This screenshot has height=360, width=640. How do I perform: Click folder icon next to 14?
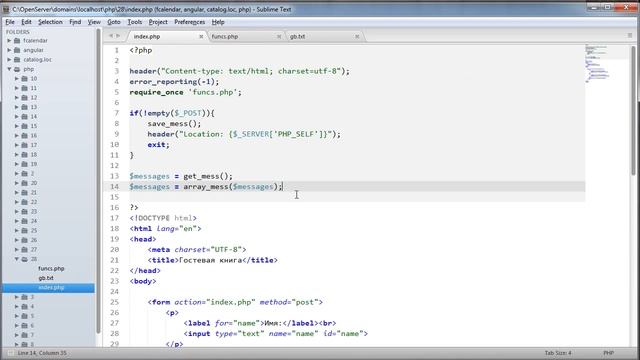pos(24,116)
